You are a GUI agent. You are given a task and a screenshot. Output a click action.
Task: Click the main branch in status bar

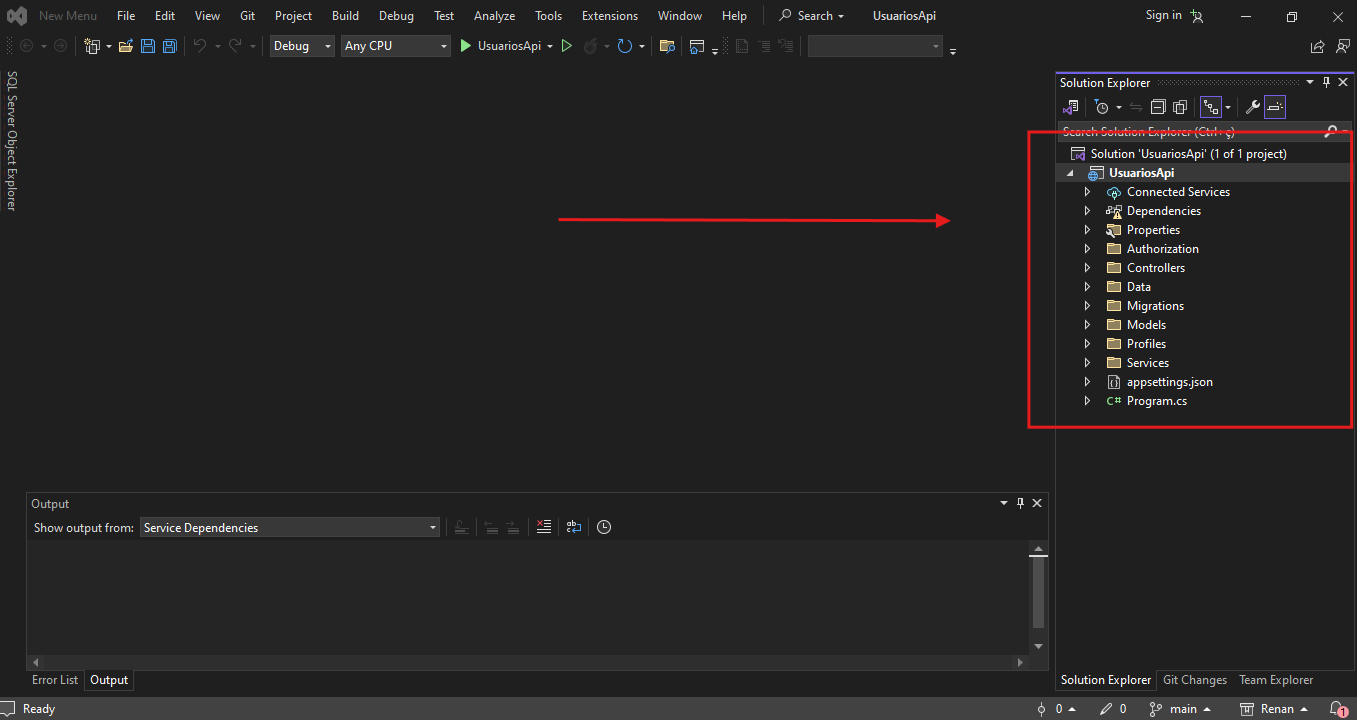click(1180, 709)
